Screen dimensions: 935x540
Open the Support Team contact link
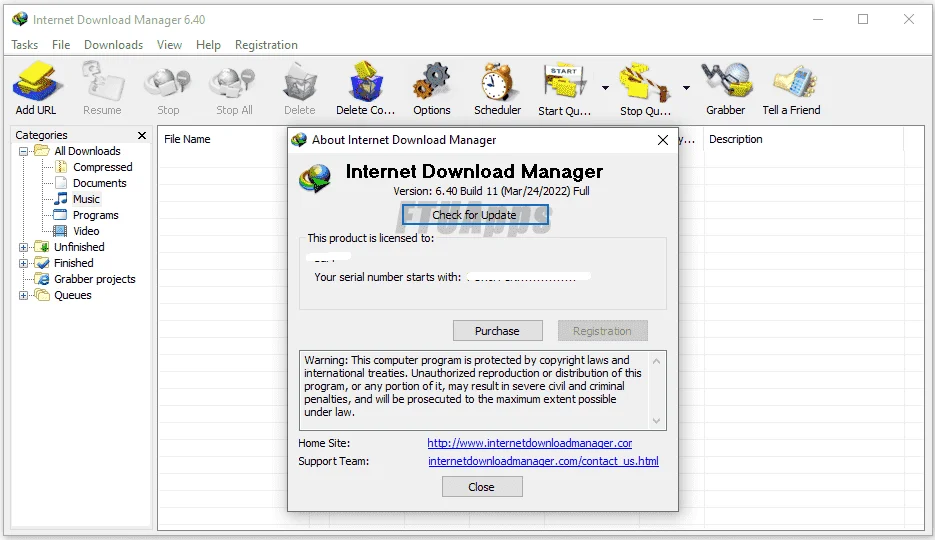543,461
